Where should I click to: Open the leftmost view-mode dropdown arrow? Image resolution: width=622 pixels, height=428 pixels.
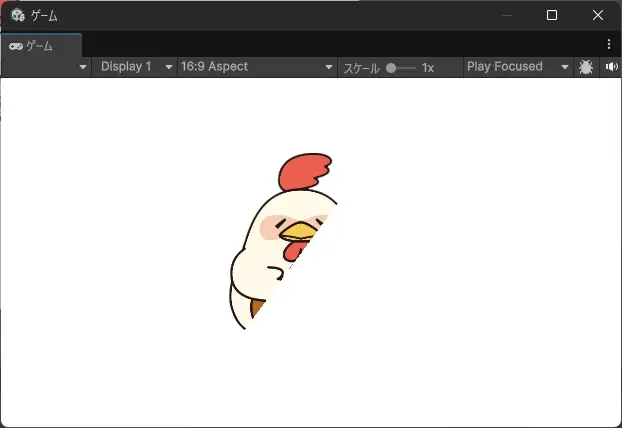coord(83,67)
